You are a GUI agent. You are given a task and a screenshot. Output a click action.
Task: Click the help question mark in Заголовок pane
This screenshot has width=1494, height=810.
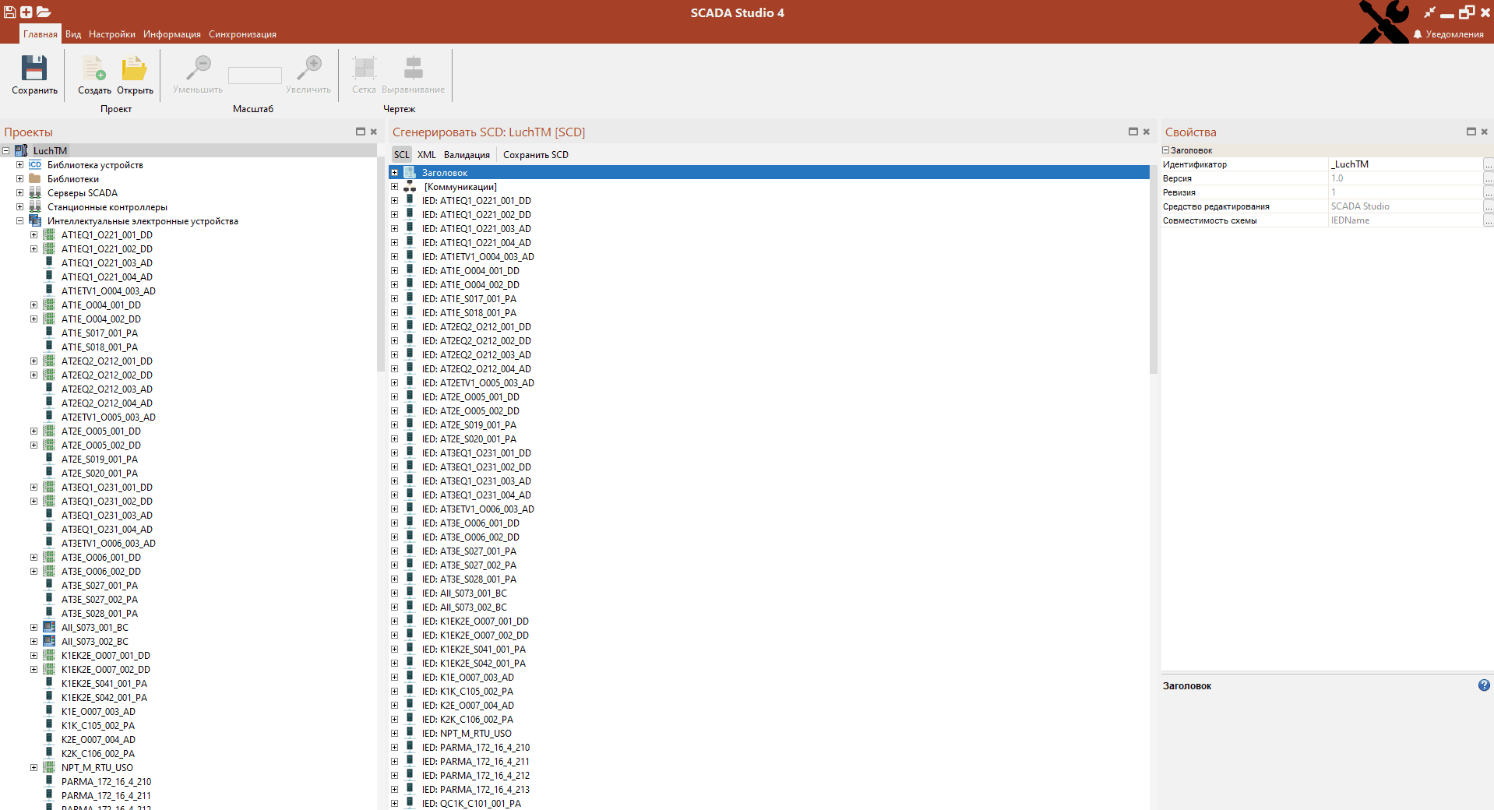[x=1484, y=685]
